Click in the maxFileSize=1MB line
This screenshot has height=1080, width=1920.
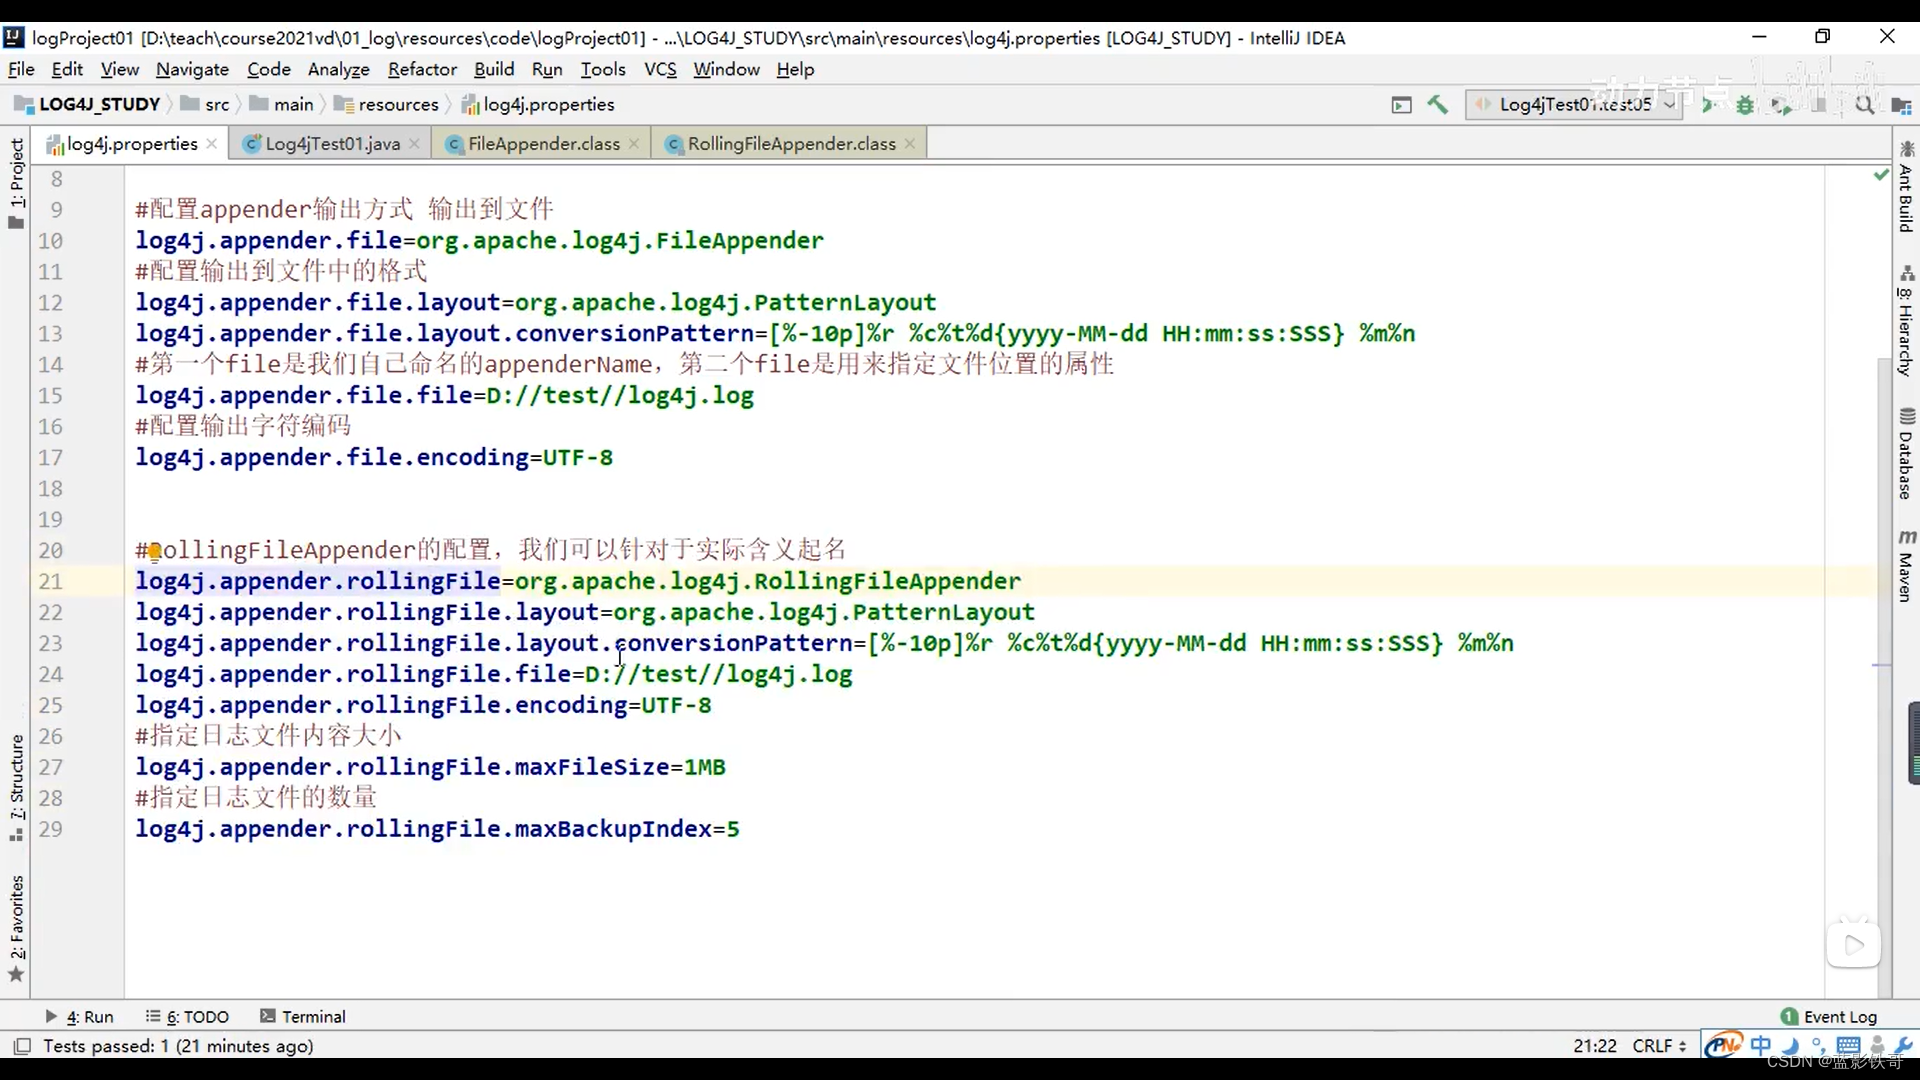click(x=430, y=767)
